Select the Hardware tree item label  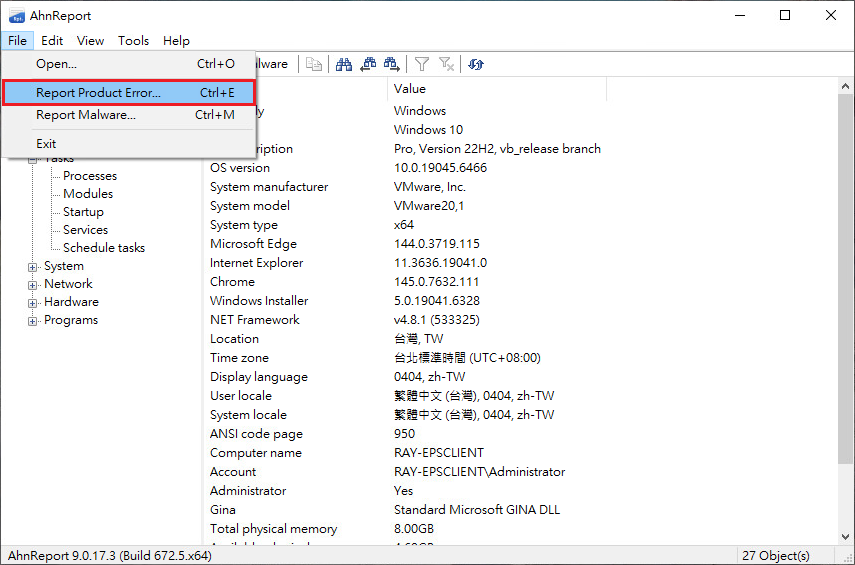coord(71,302)
